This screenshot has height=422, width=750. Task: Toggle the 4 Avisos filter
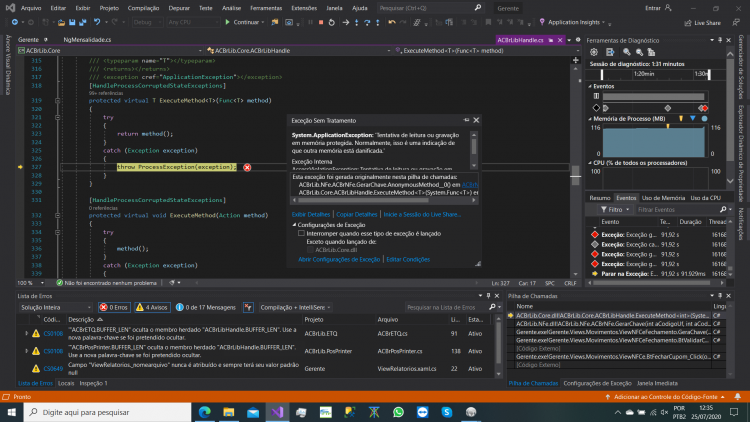pyautogui.click(x=152, y=307)
